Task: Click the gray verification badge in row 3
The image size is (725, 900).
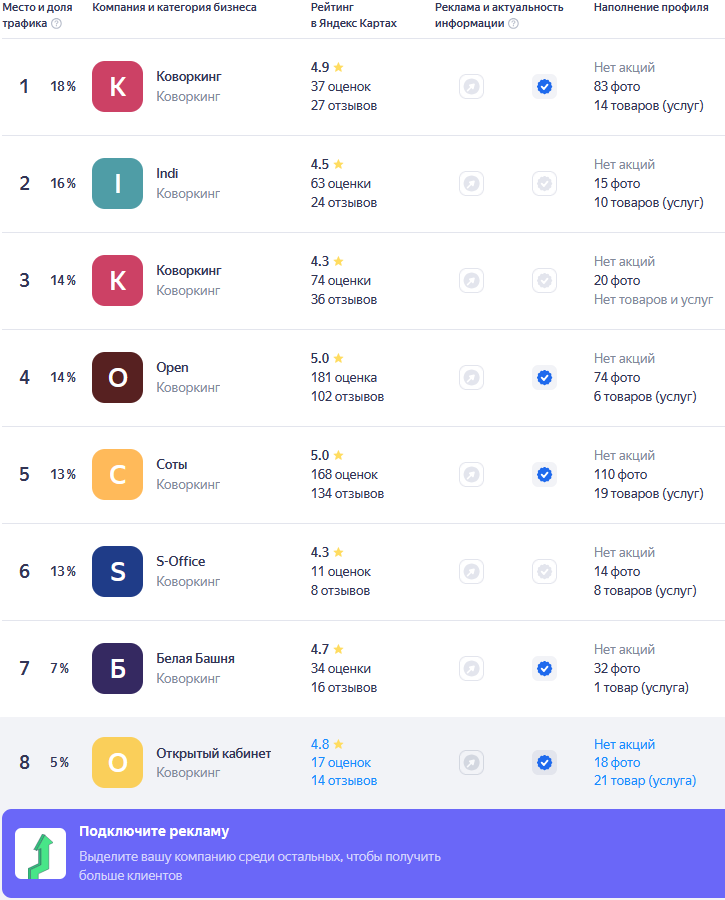Action: [544, 281]
